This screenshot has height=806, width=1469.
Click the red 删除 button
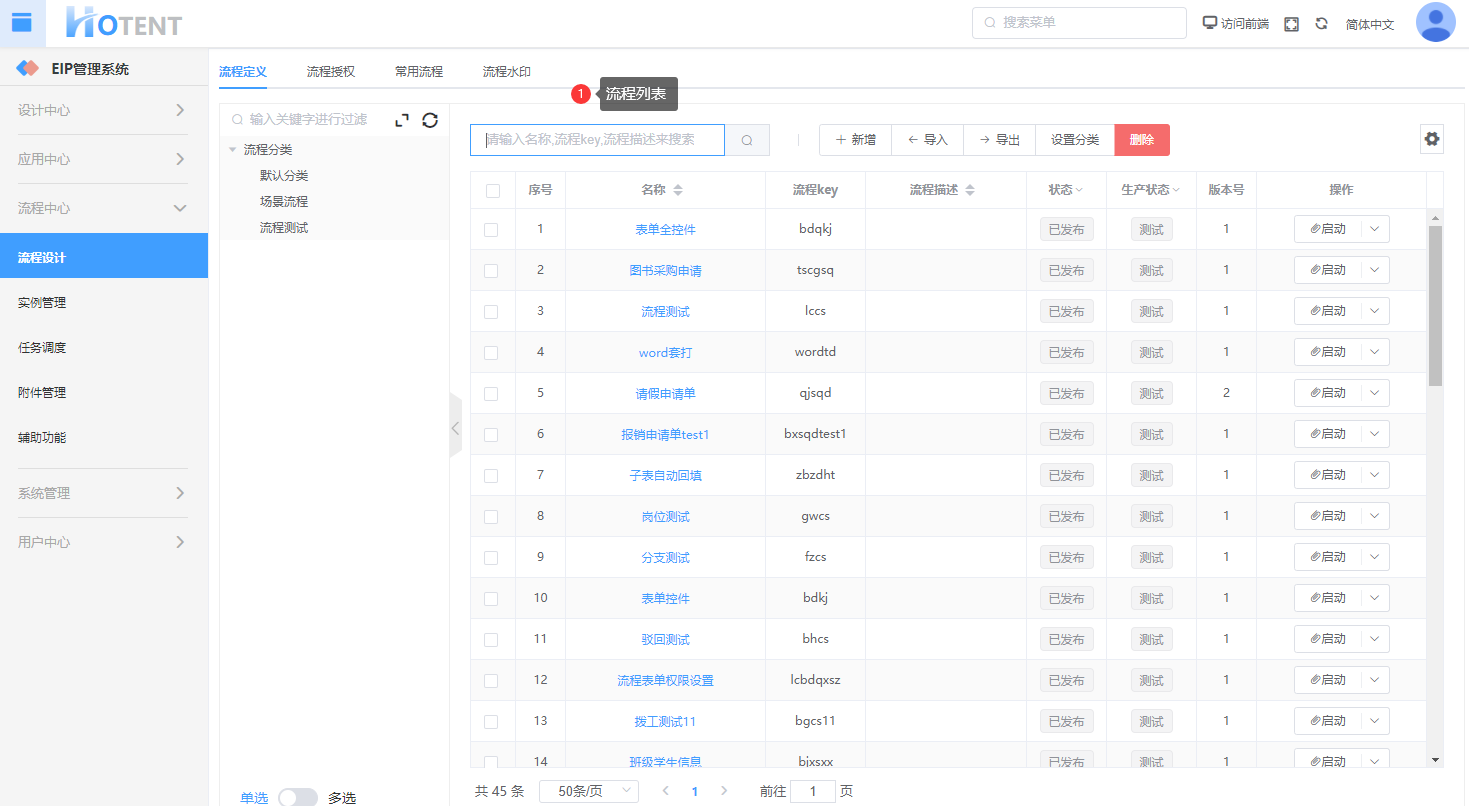[1141, 140]
